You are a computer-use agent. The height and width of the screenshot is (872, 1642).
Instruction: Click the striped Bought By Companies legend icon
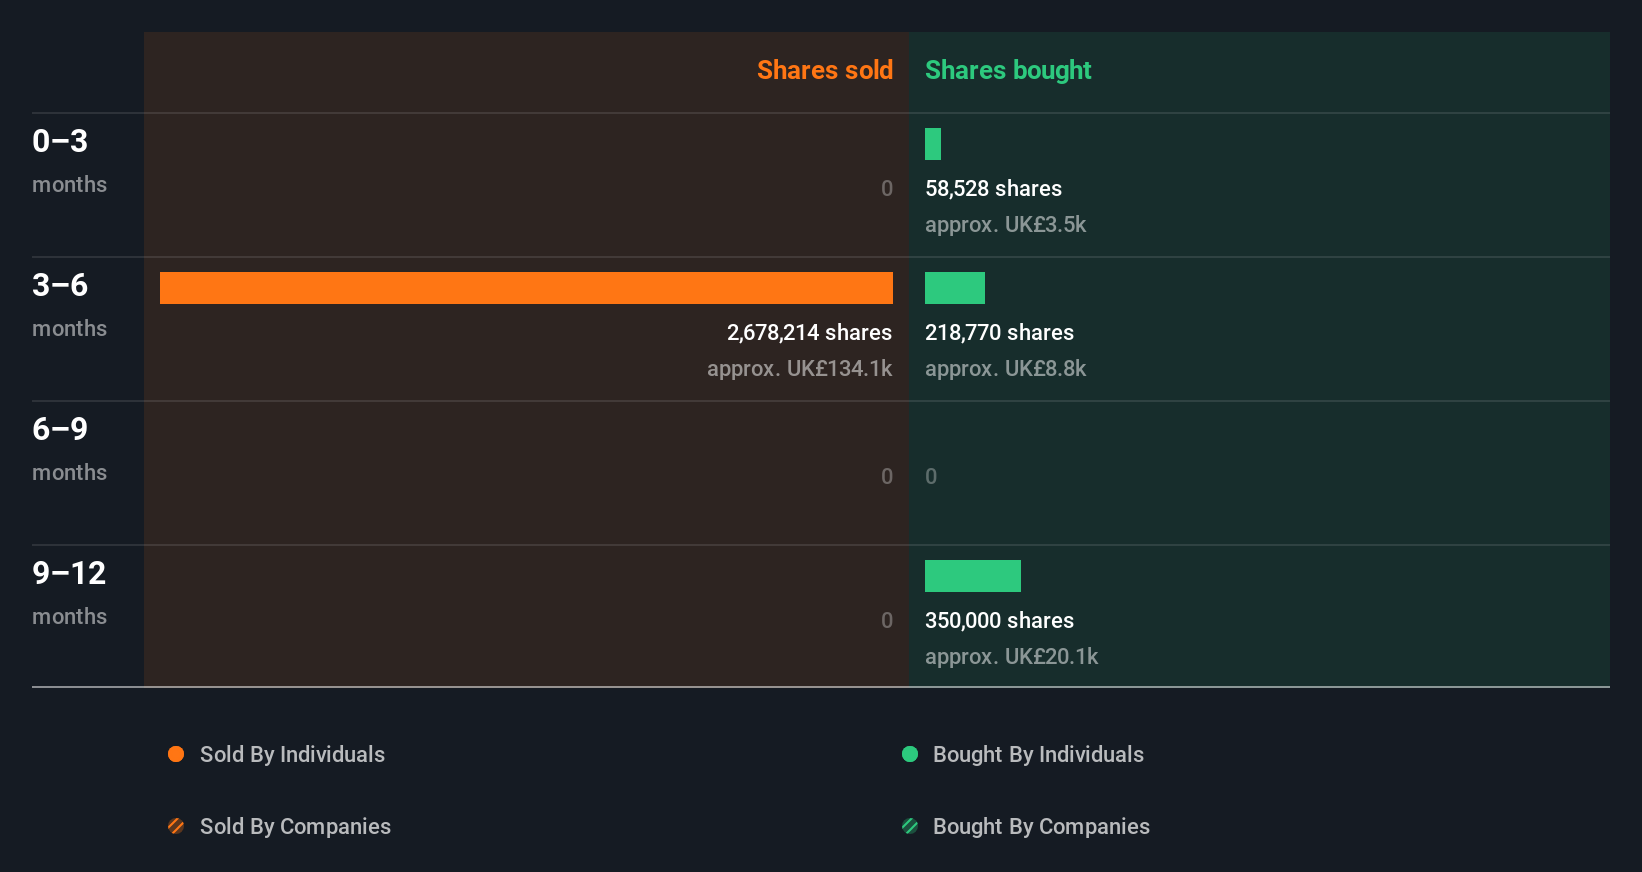pyautogui.click(x=910, y=826)
